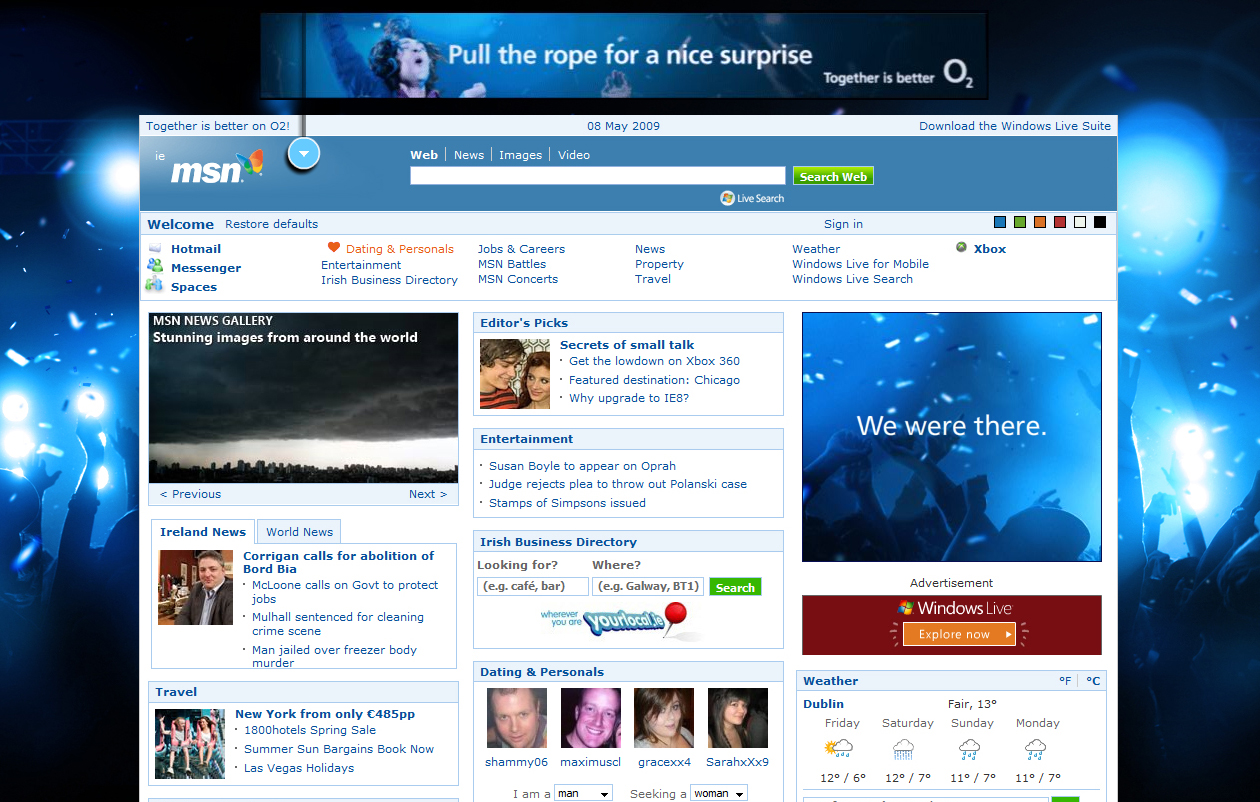This screenshot has width=1260, height=802.
Task: Open shammy06 profile photo
Action: 517,718
